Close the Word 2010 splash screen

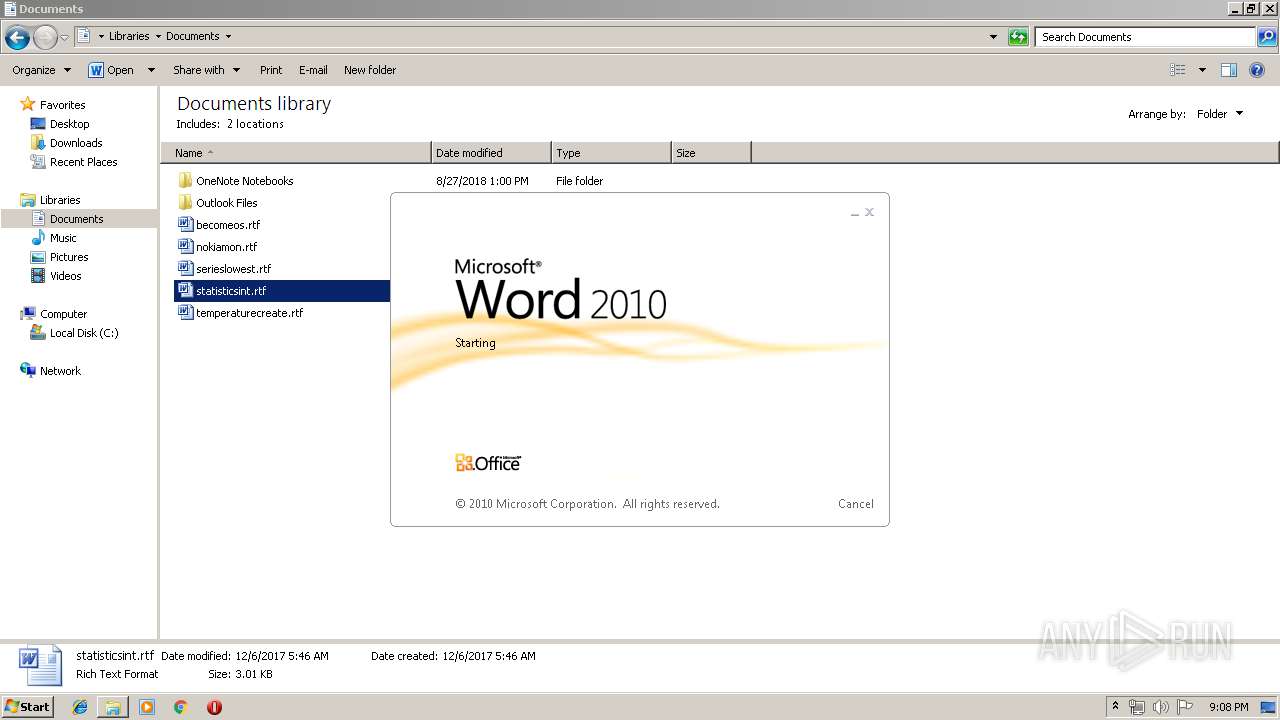870,212
